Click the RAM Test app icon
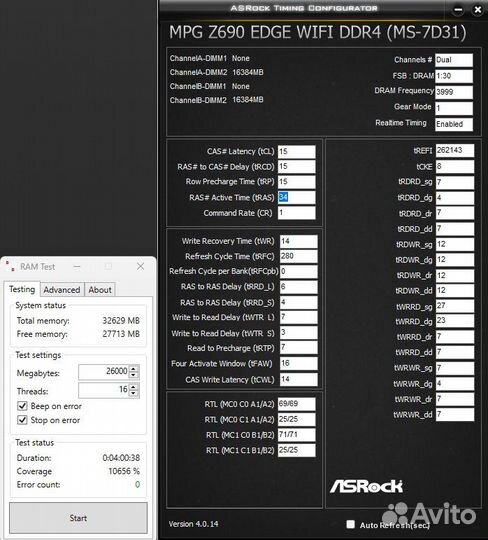The image size is (488, 540). coord(10,266)
